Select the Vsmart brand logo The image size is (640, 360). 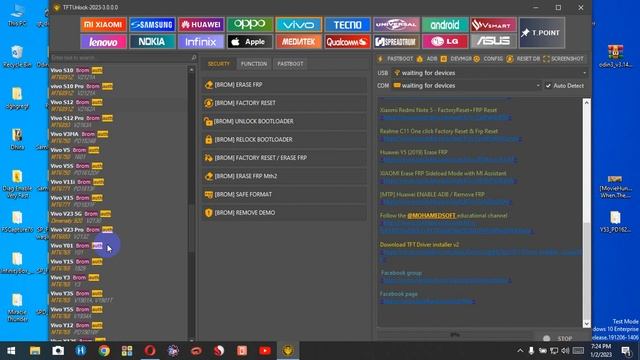(x=493, y=25)
